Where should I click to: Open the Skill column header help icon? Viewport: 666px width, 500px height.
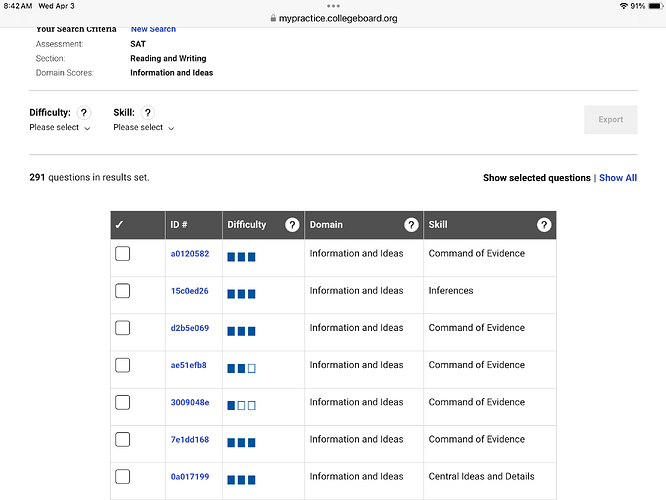point(544,225)
